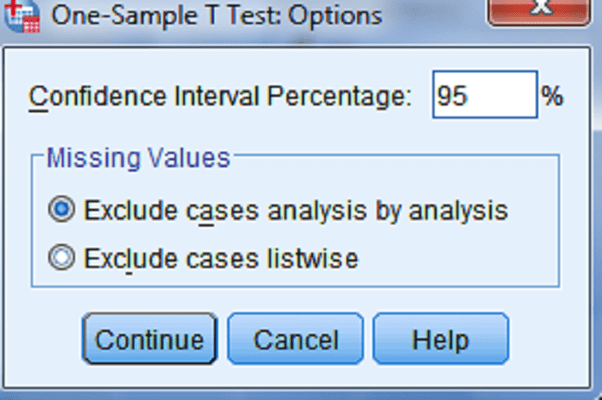
Task: Focus the Confidence Interval Percentage input field
Action: (x=485, y=94)
